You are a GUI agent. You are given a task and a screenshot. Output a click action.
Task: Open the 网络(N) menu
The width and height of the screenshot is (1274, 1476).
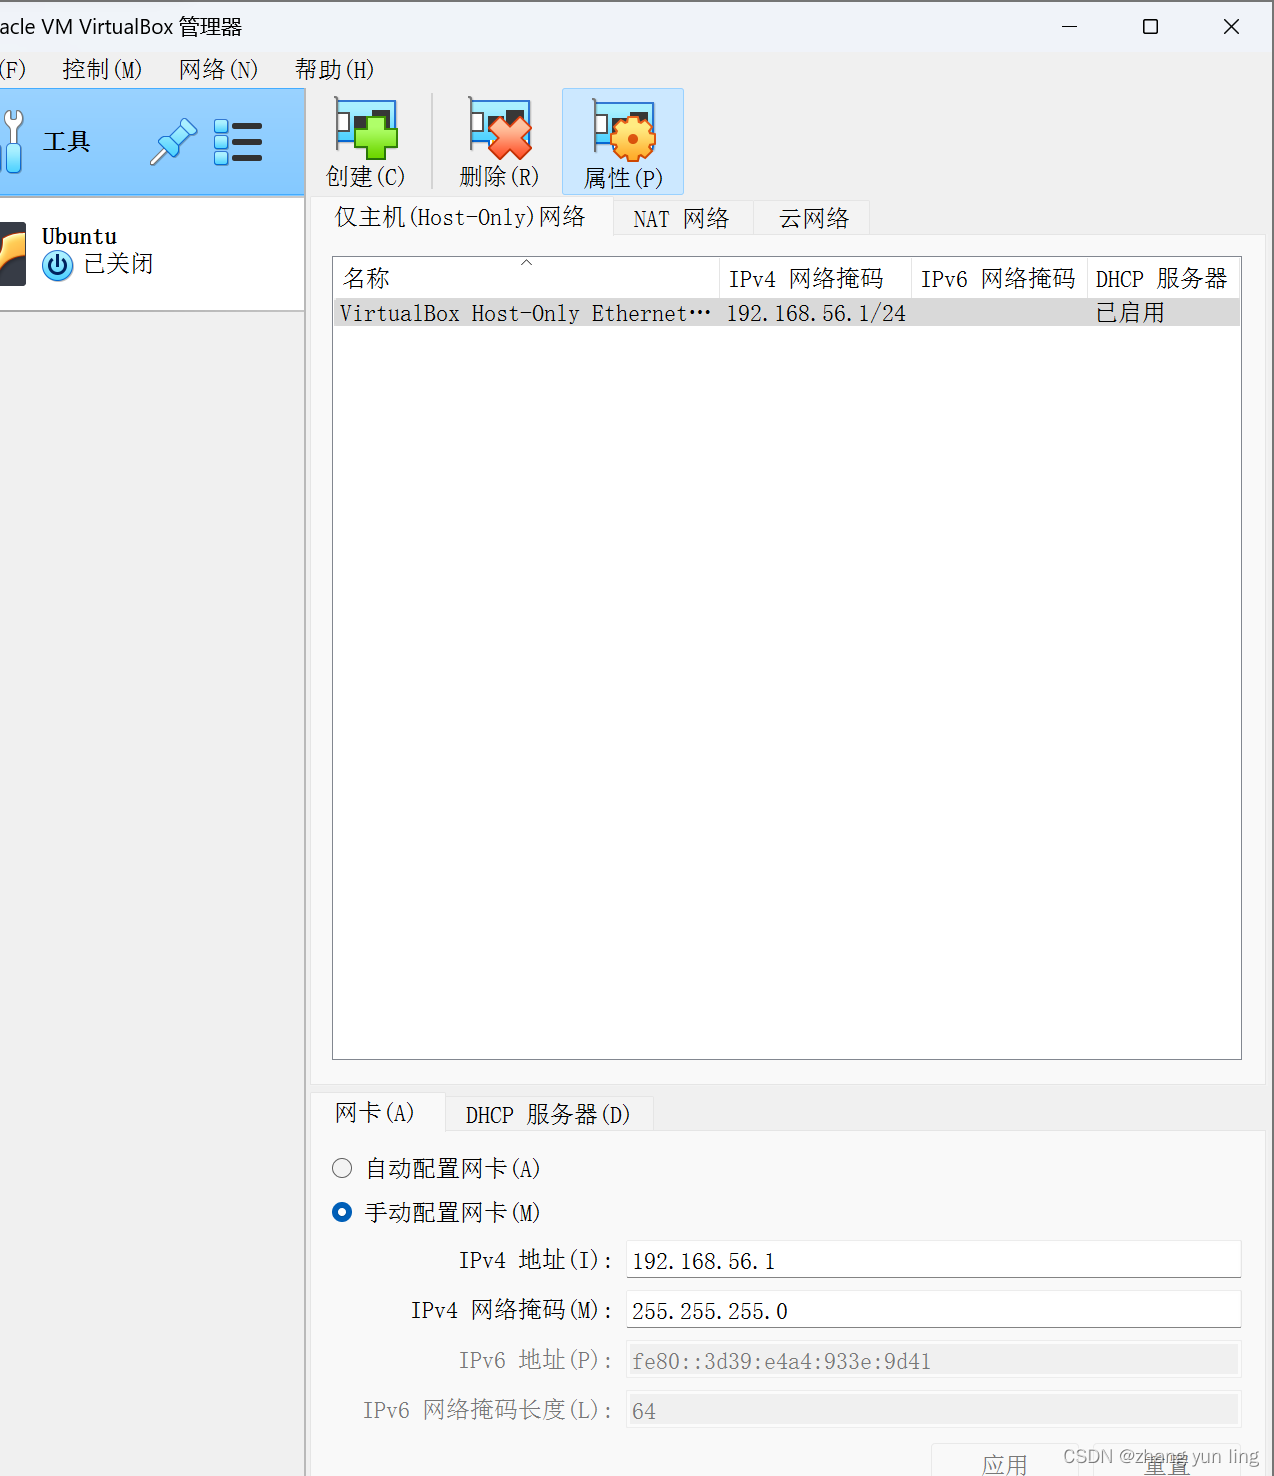(217, 69)
